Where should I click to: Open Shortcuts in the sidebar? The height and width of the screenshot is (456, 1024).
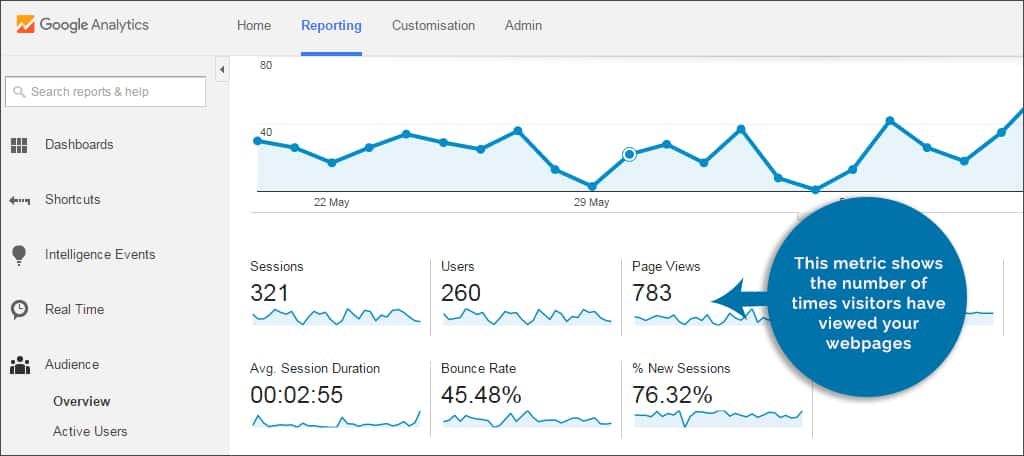tap(72, 199)
